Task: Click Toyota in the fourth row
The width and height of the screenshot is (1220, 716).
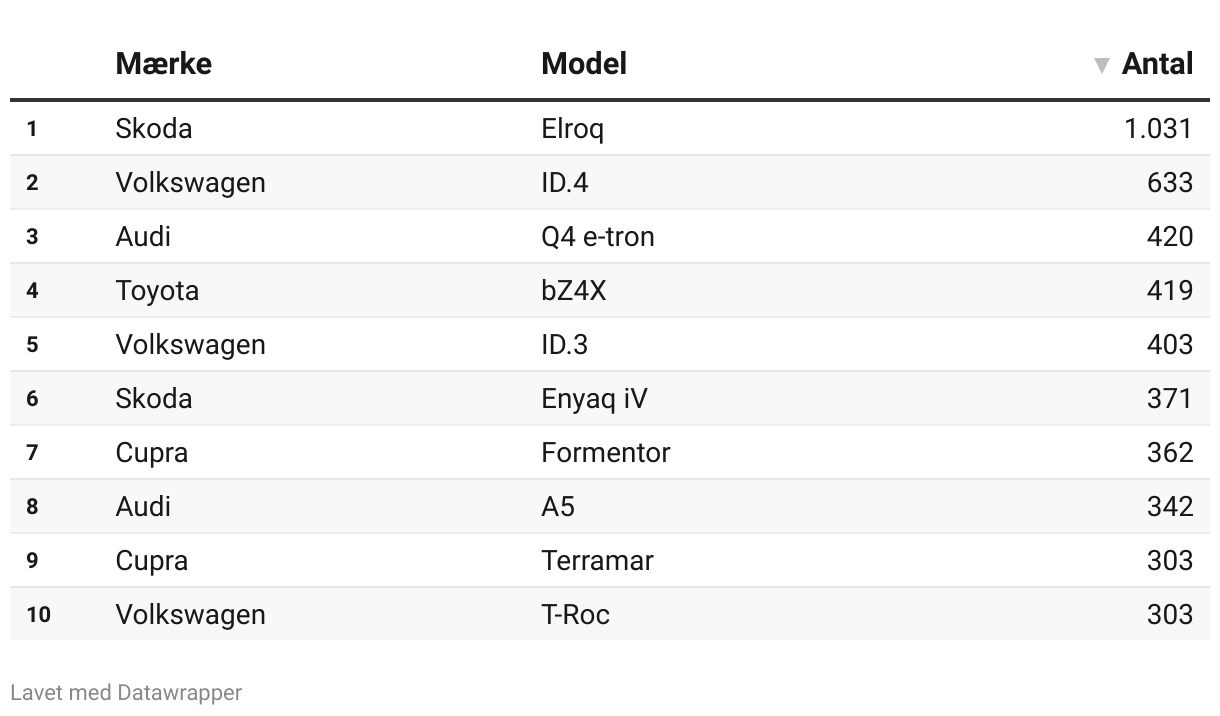Action: coord(157,290)
